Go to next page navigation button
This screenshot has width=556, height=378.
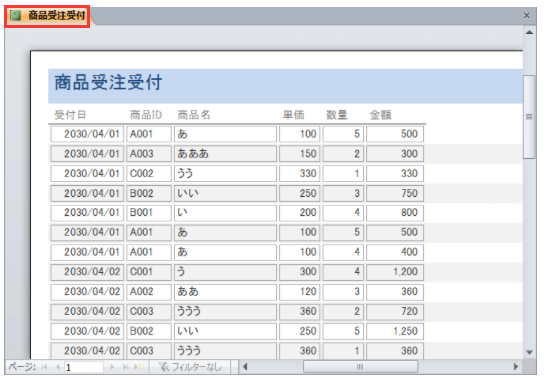112,367
